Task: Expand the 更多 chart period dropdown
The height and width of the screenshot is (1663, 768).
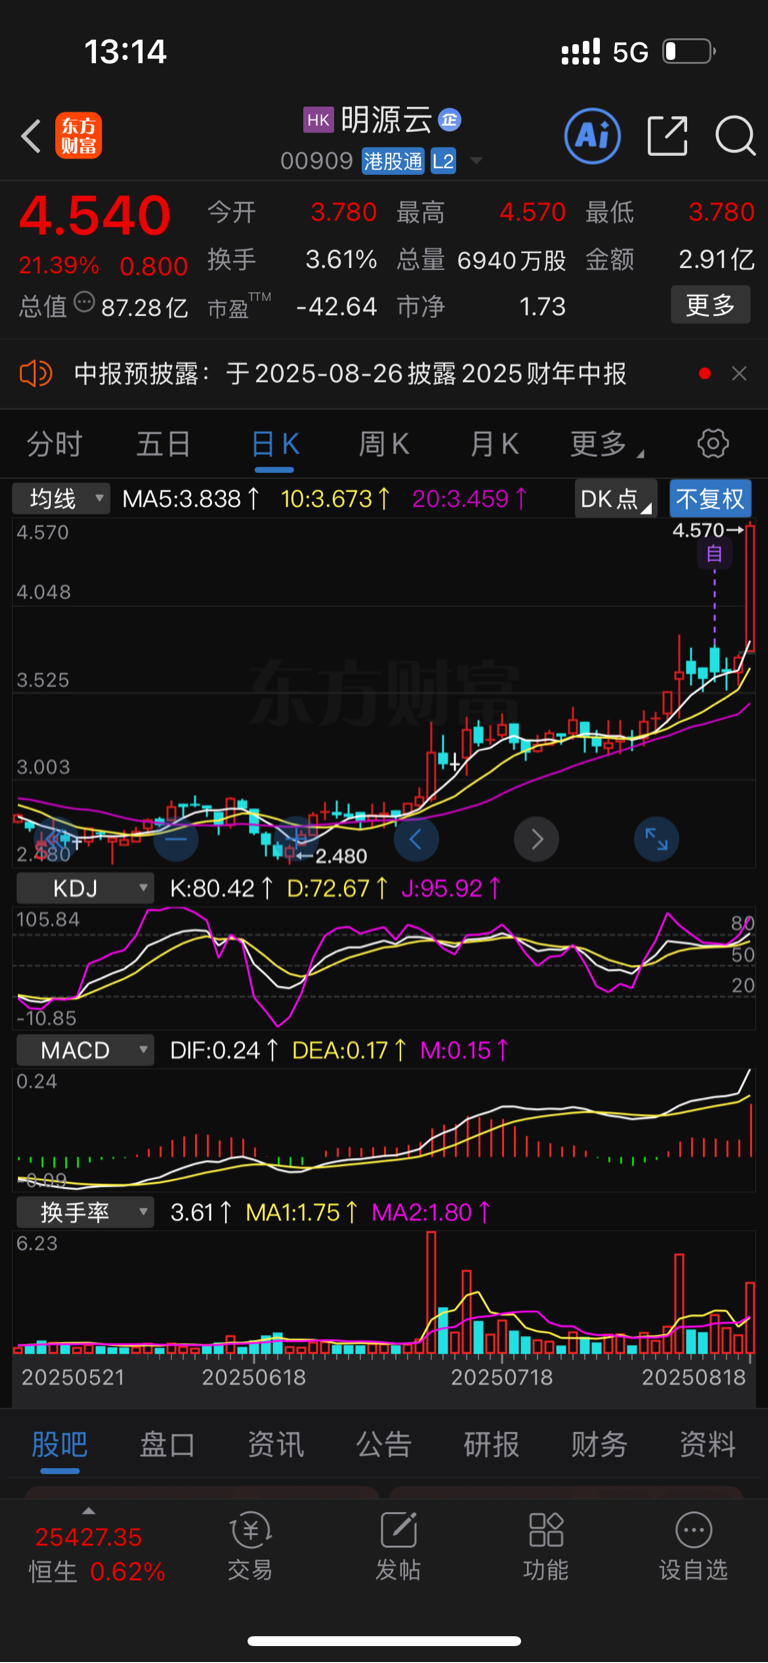Action: [x=606, y=444]
